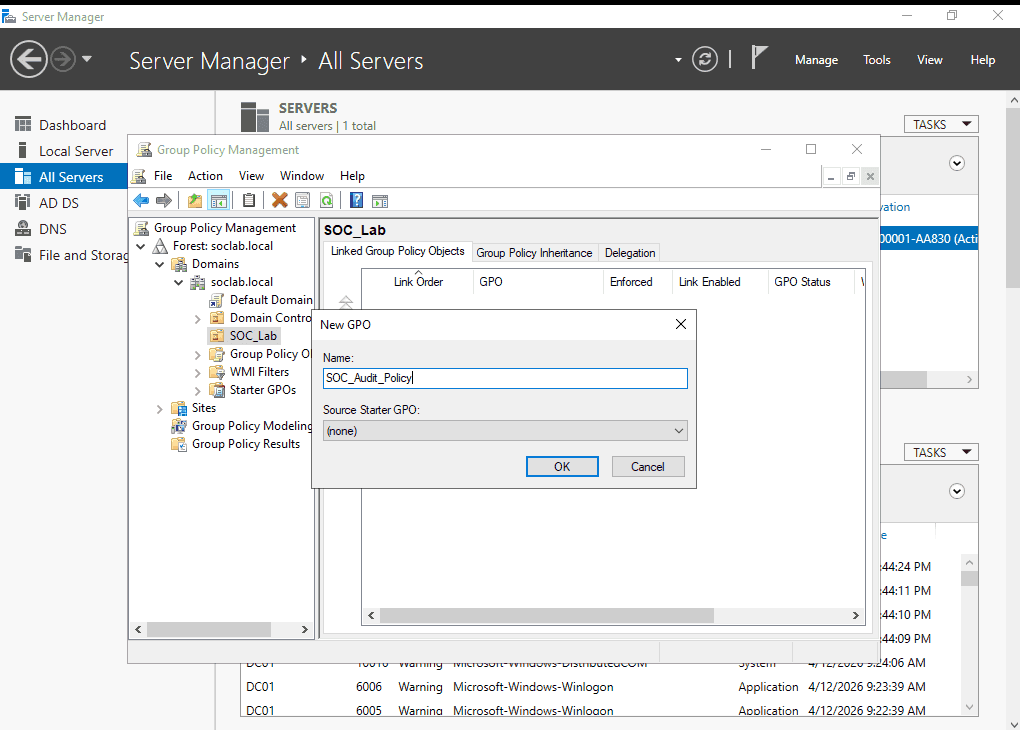Confirm the new GPO with OK
The width and height of the screenshot is (1020, 730).
pyautogui.click(x=562, y=466)
